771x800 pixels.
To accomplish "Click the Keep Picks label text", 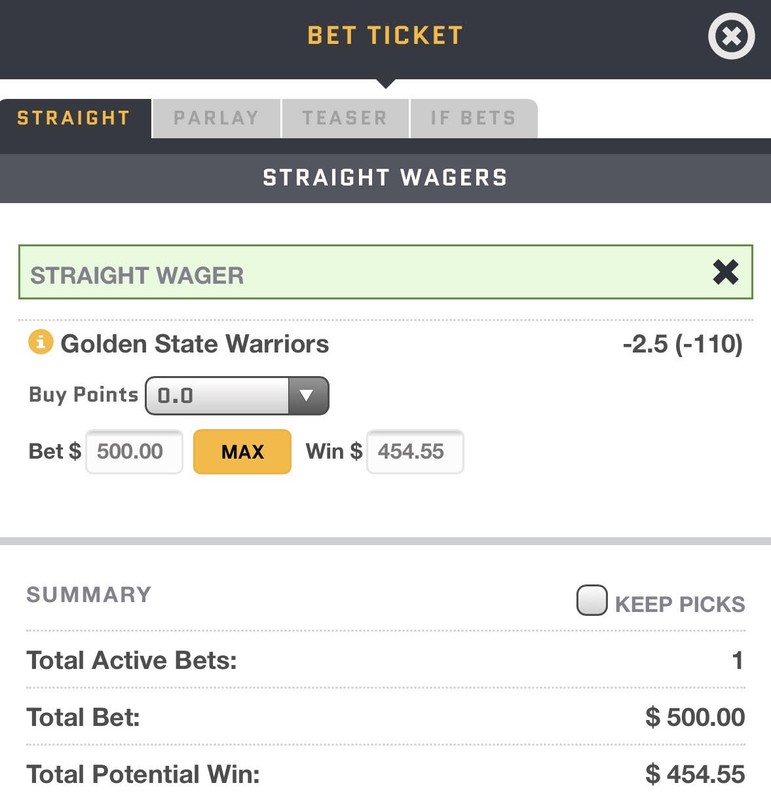I will click(x=680, y=604).
